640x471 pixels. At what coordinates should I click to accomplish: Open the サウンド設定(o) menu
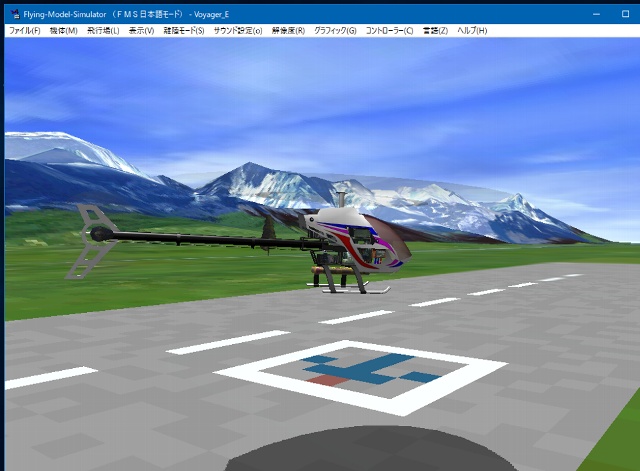point(238,31)
